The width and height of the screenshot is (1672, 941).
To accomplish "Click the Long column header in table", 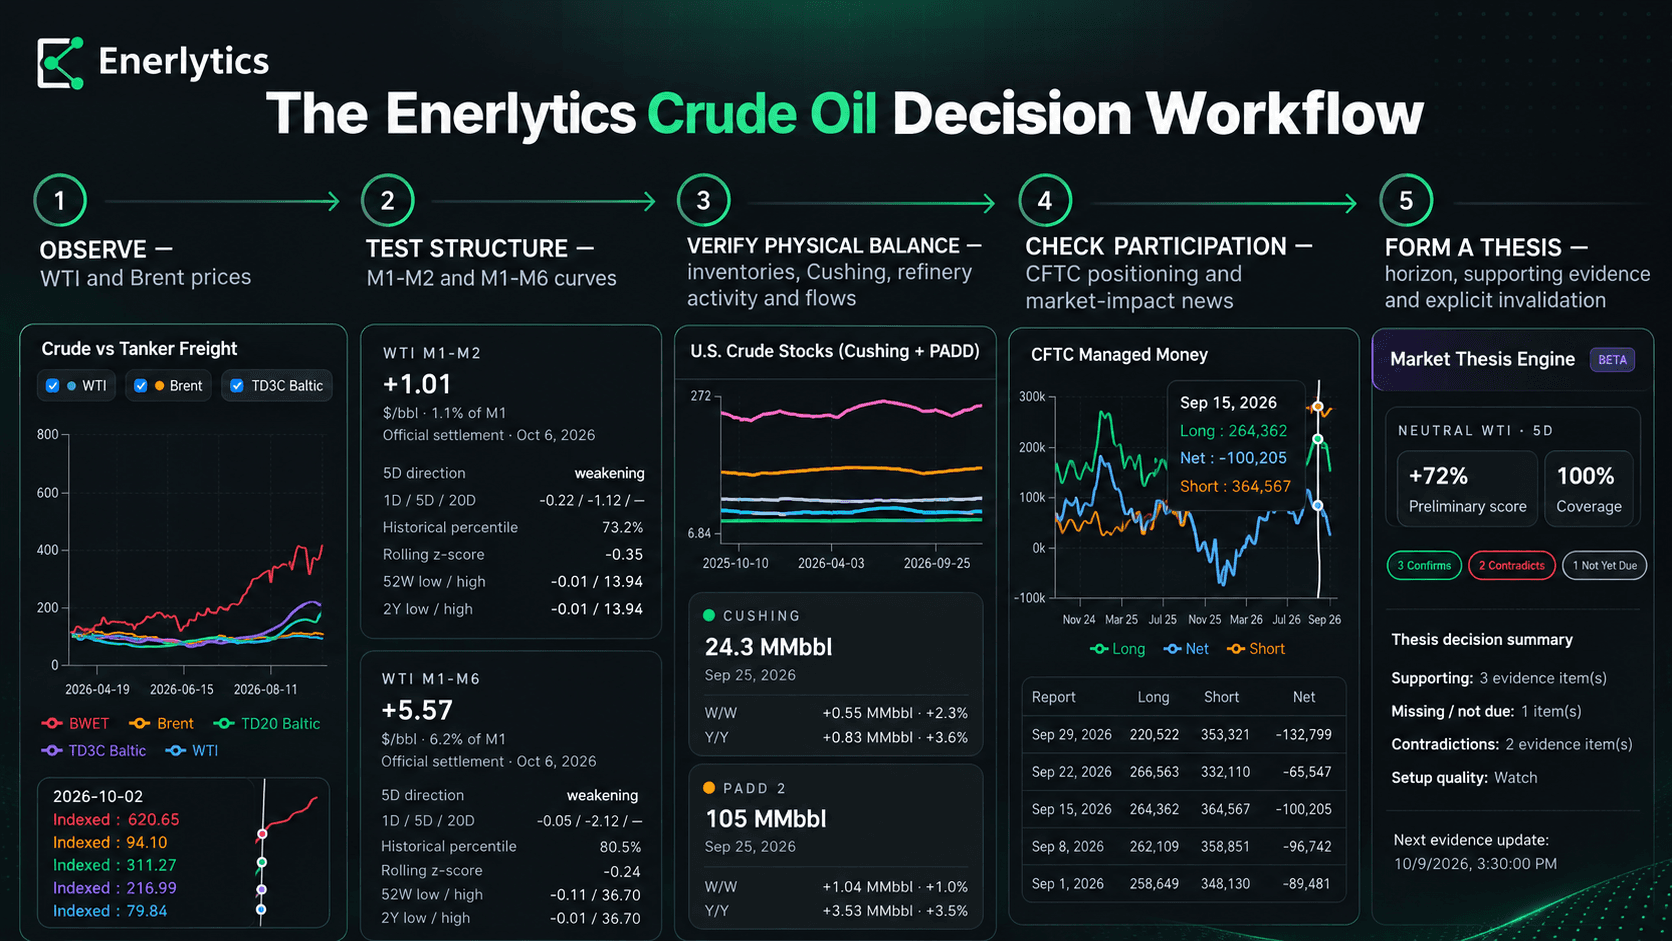I will coord(1153,697).
